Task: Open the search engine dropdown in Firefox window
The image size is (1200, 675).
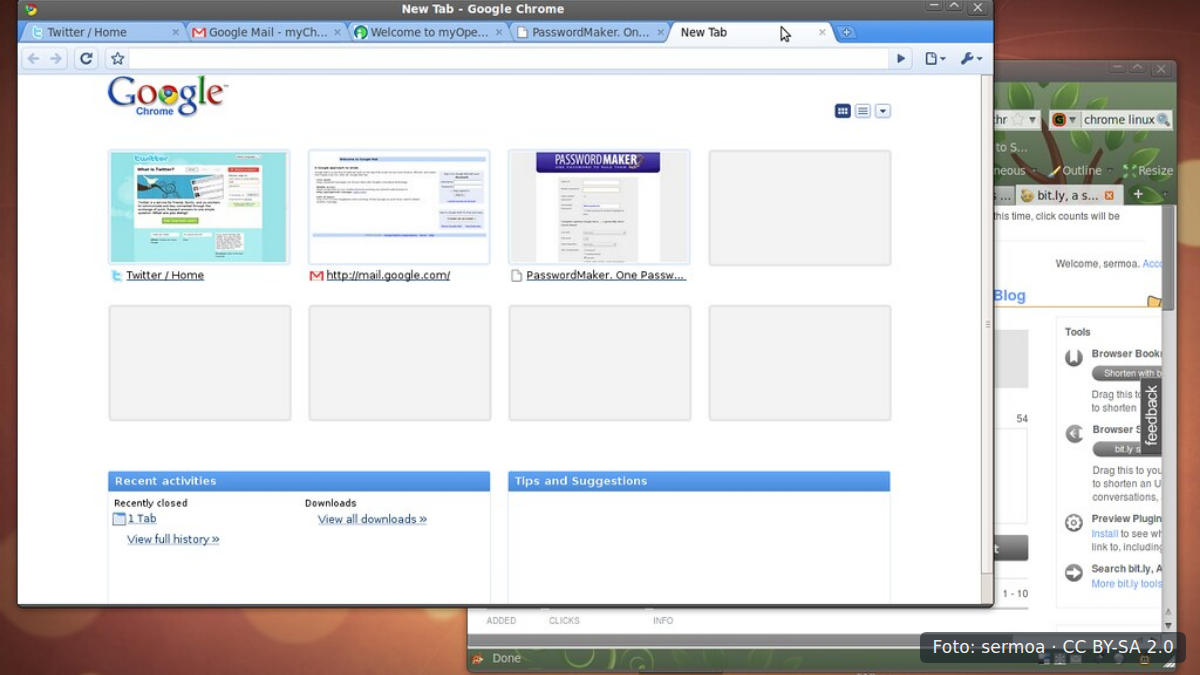Action: [x=1065, y=120]
